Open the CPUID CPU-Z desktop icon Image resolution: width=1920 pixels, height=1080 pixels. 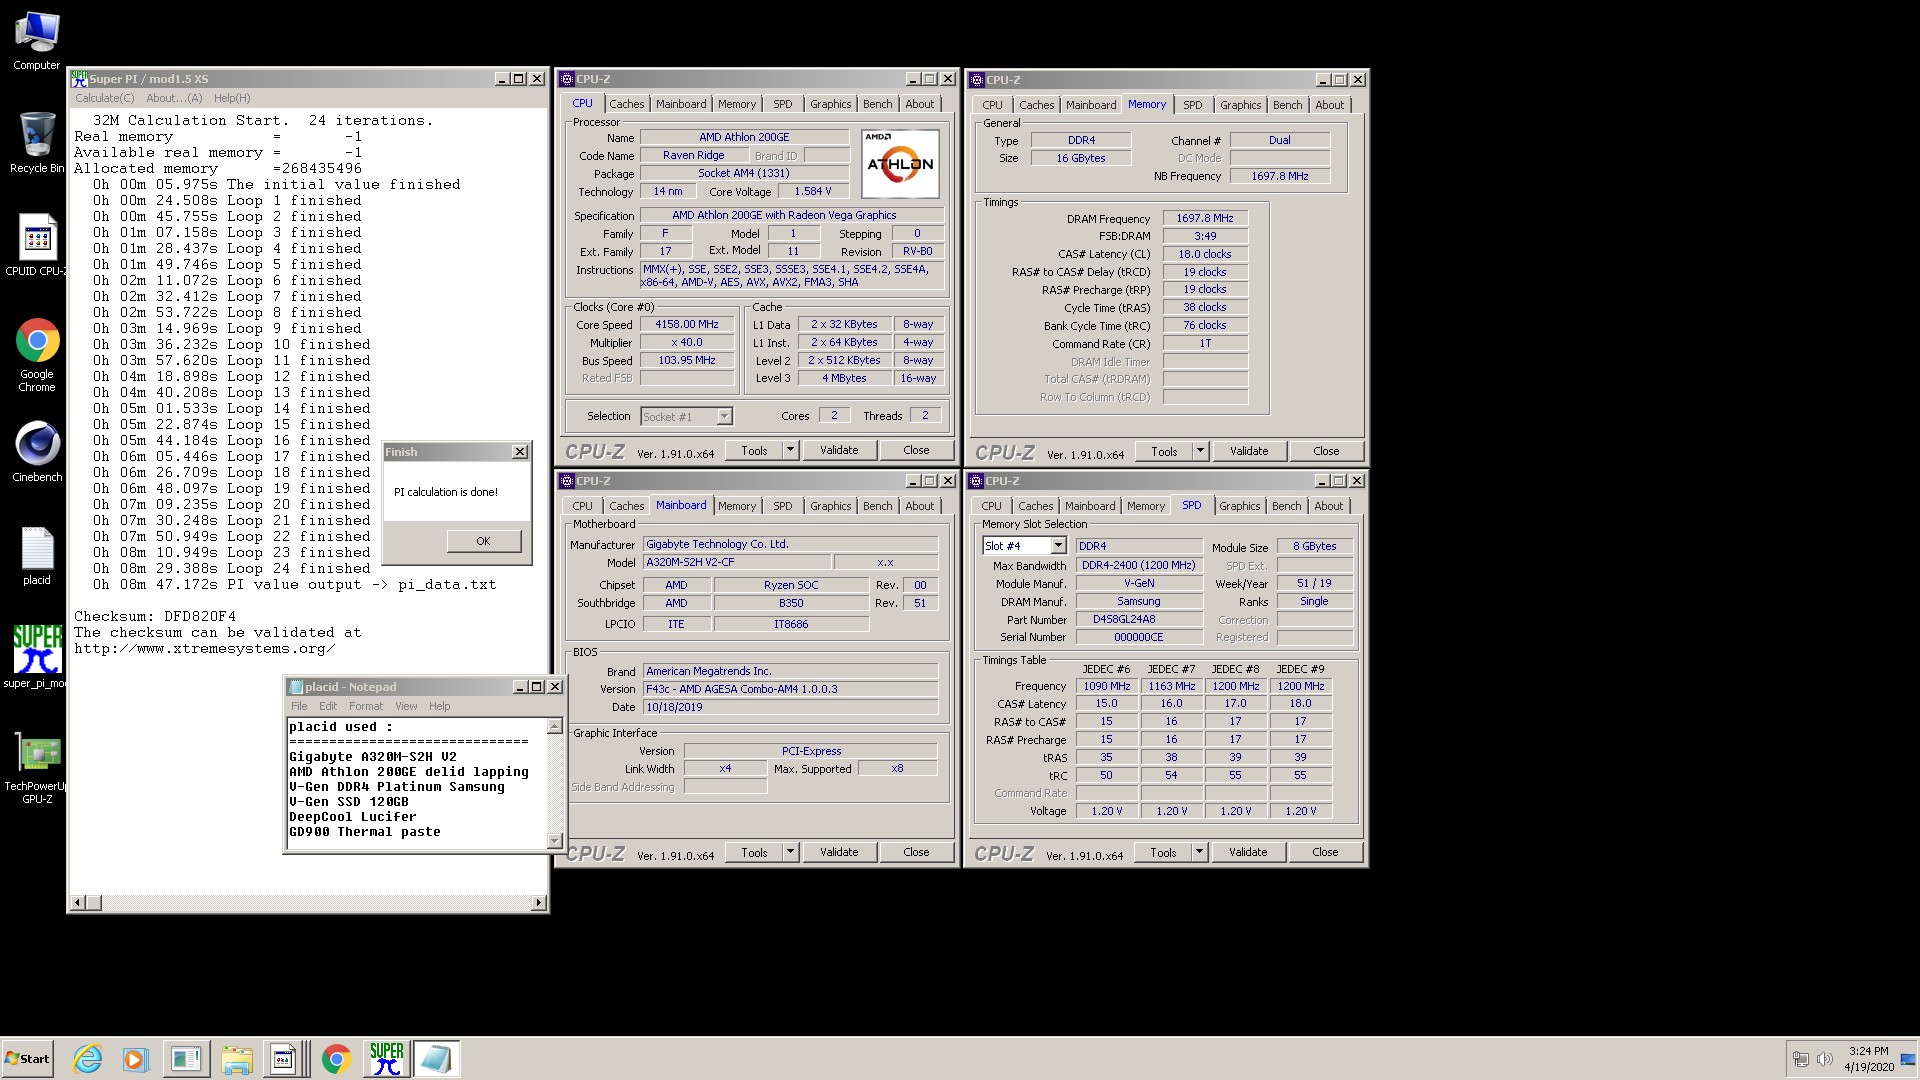click(x=37, y=245)
